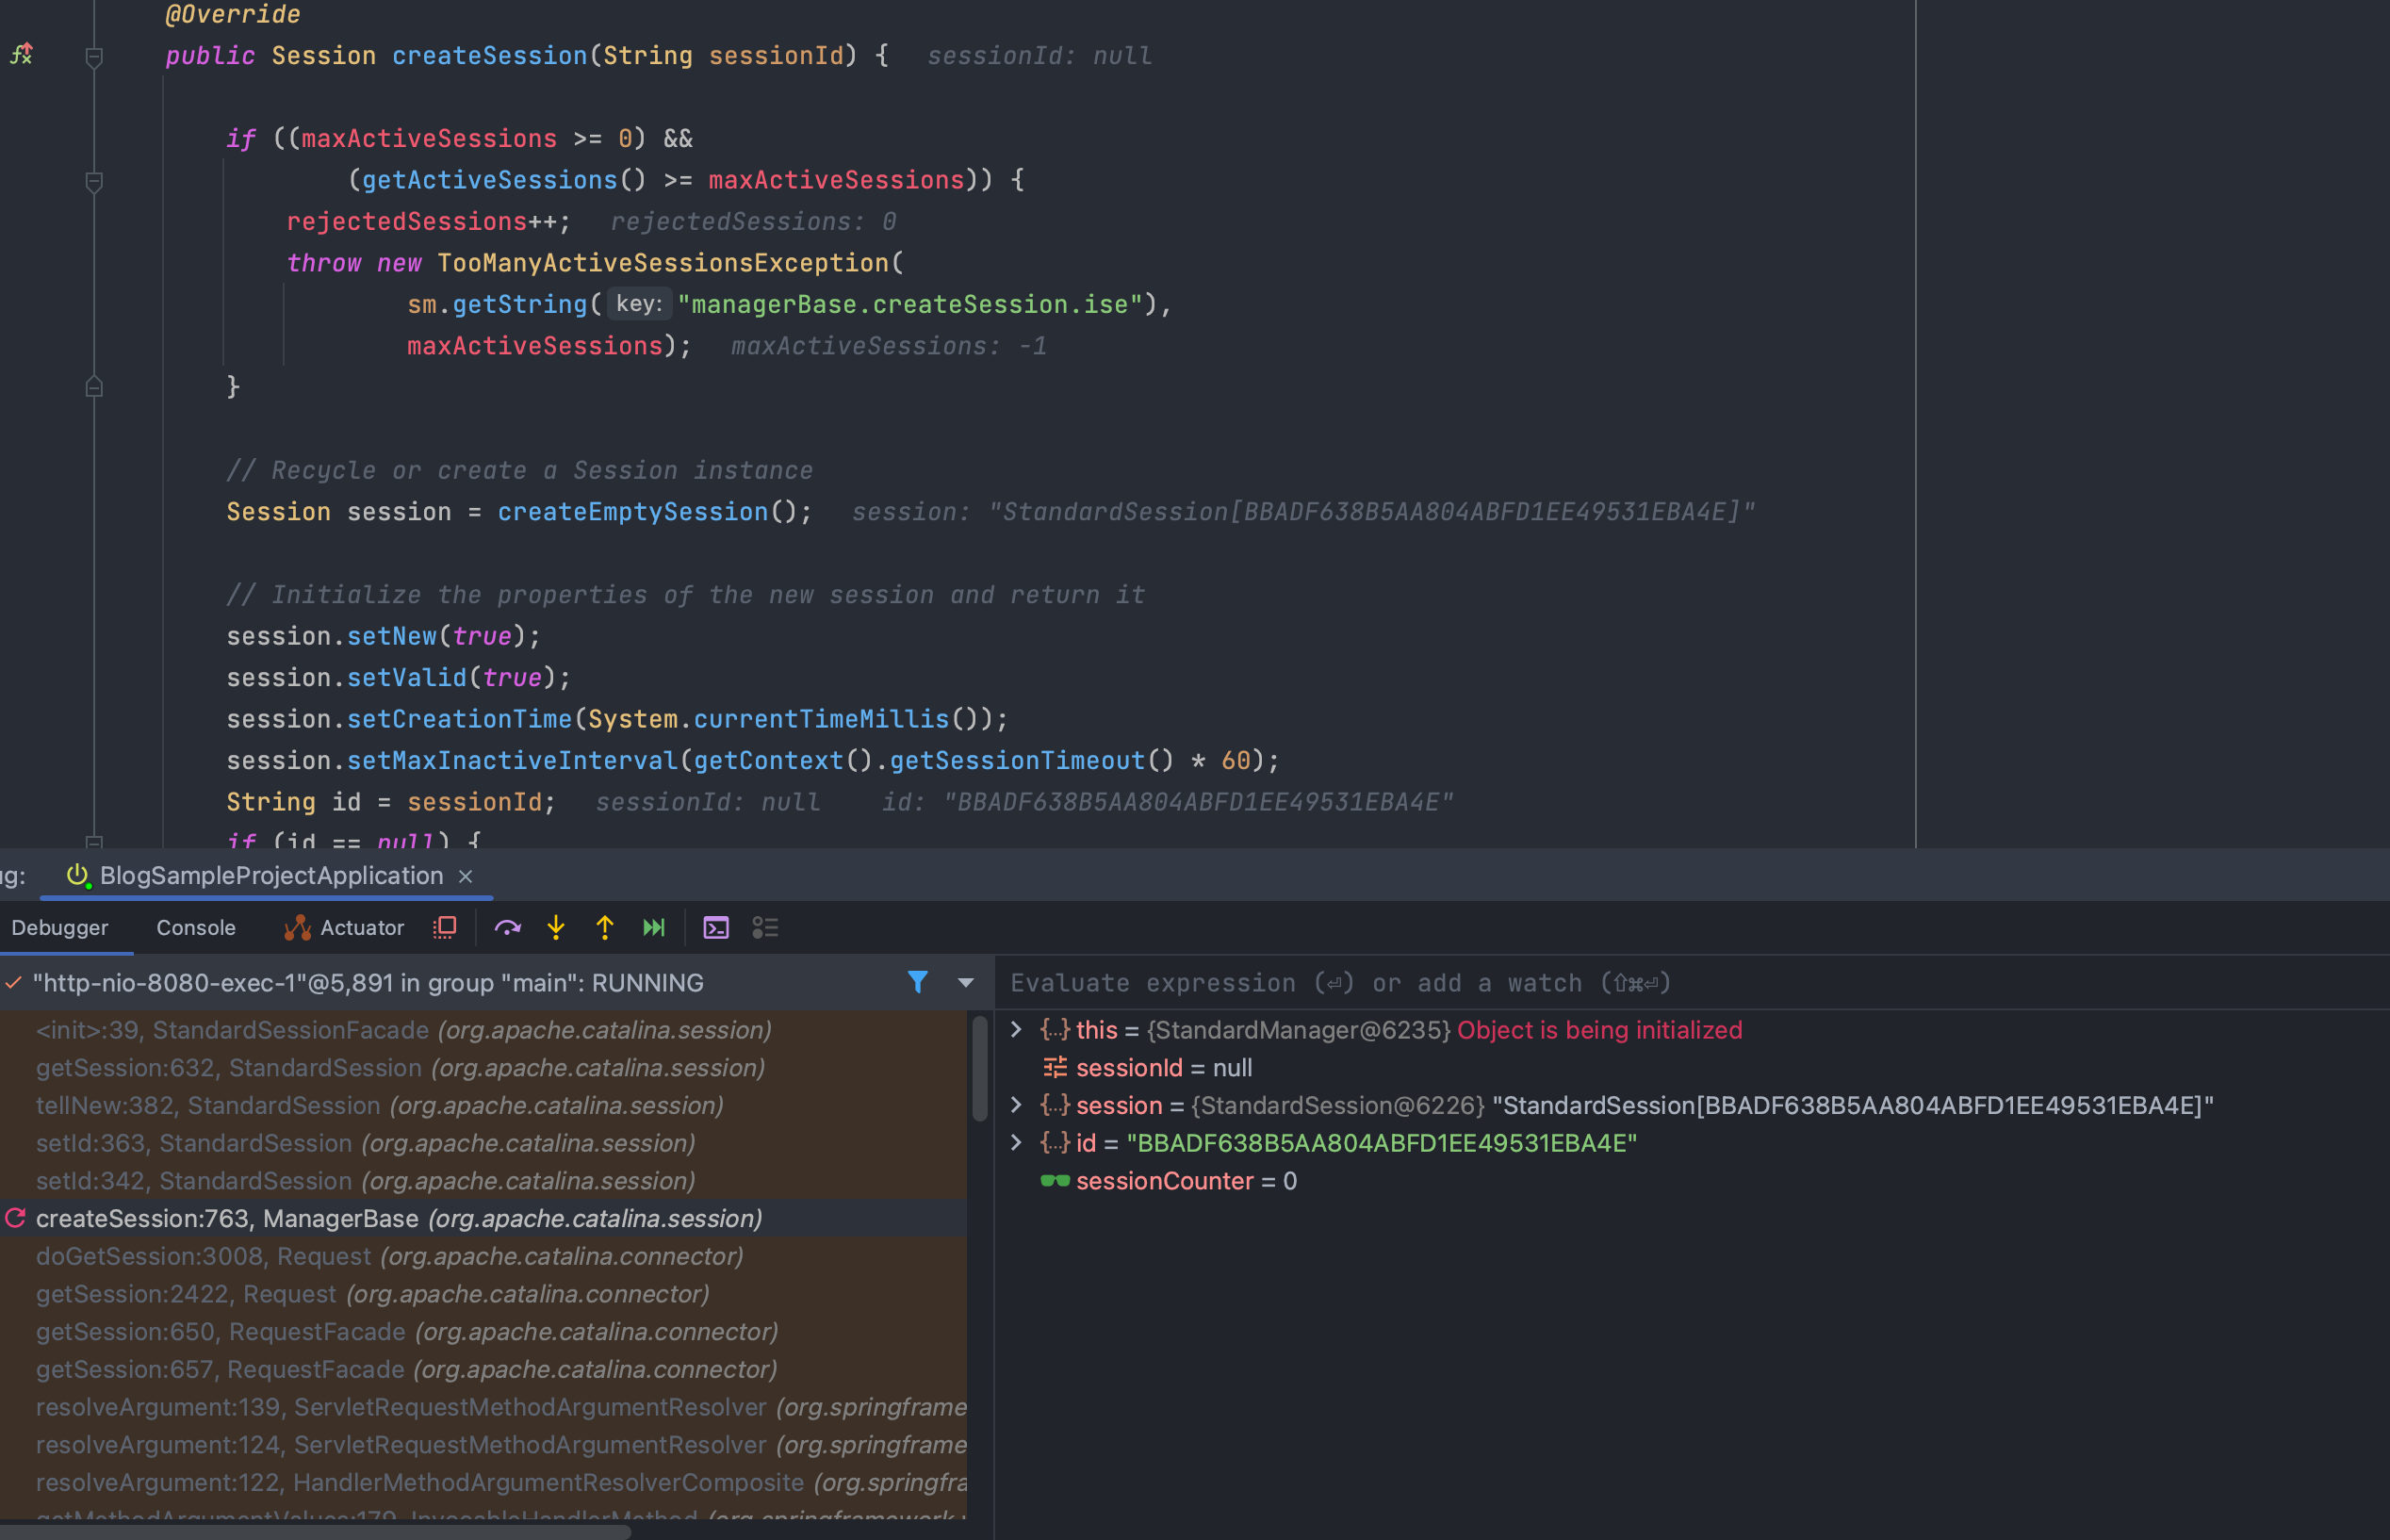The width and height of the screenshot is (2390, 1540).
Task: Open the Actuator tab
Action: pyautogui.click(x=344, y=928)
